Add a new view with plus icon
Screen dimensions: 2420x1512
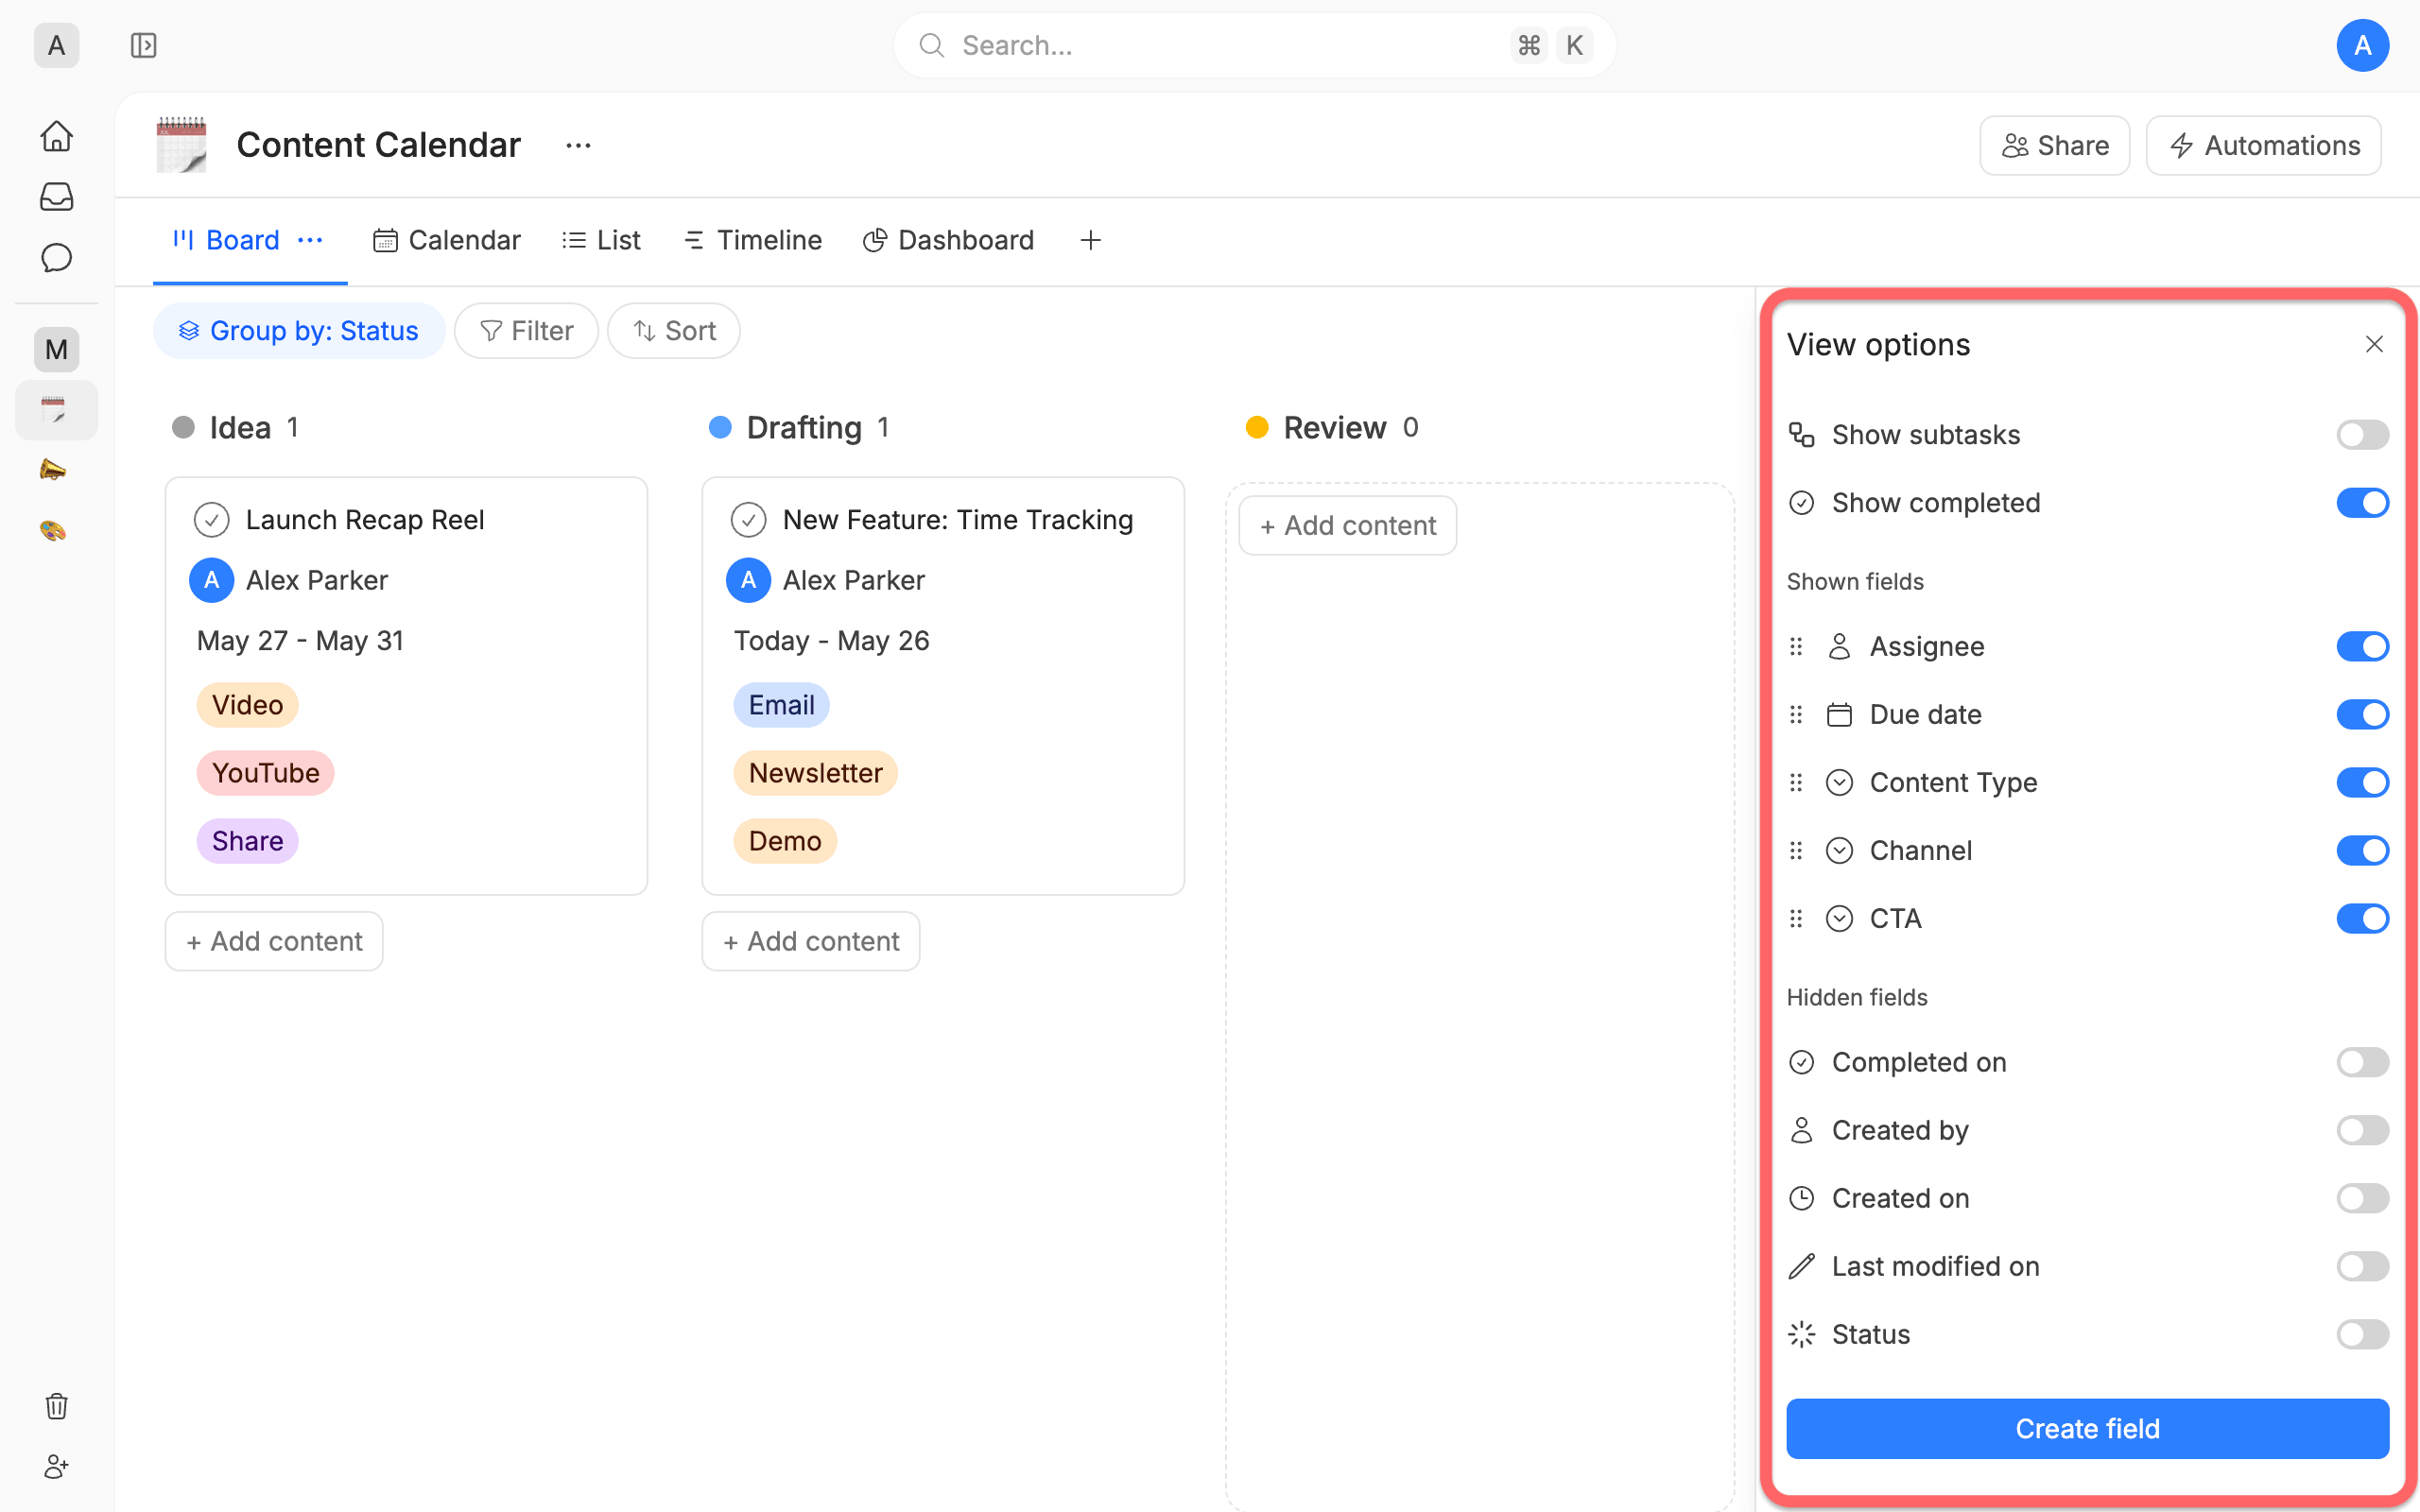1090,240
